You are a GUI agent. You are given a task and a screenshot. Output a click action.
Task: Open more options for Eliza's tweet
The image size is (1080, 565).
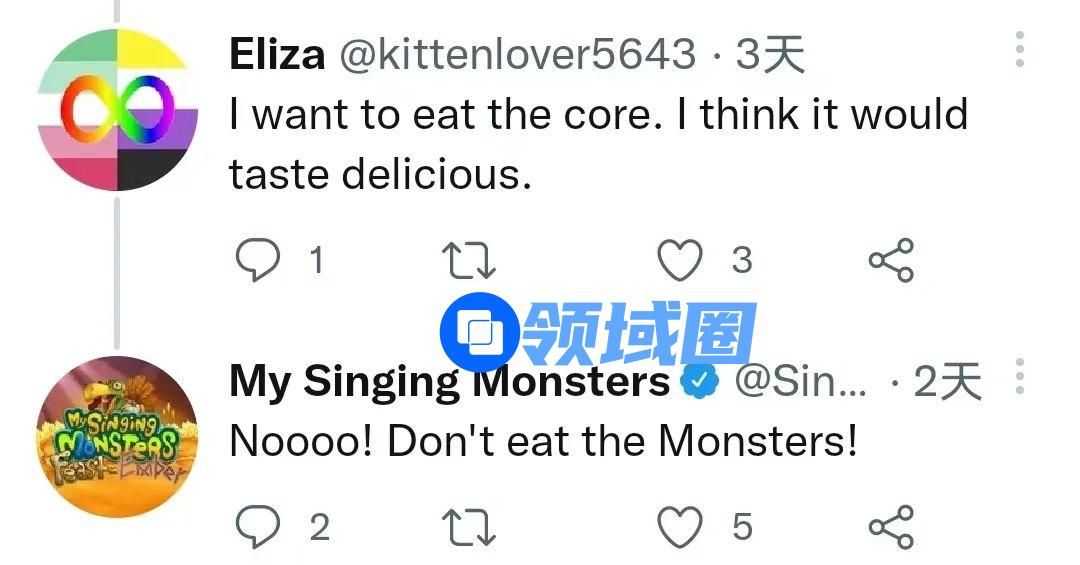tap(1019, 49)
